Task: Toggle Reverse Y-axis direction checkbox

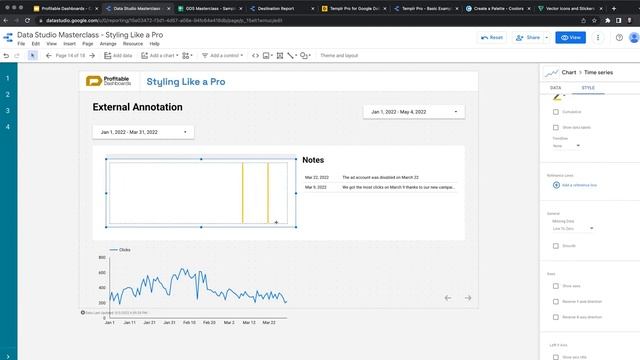Action: click(556, 302)
